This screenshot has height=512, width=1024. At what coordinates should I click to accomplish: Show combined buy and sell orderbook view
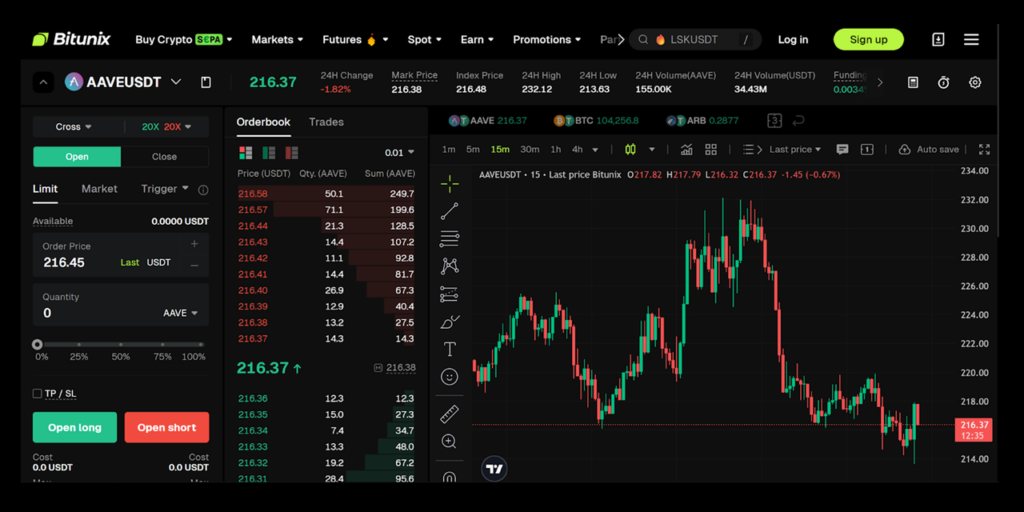[x=246, y=153]
